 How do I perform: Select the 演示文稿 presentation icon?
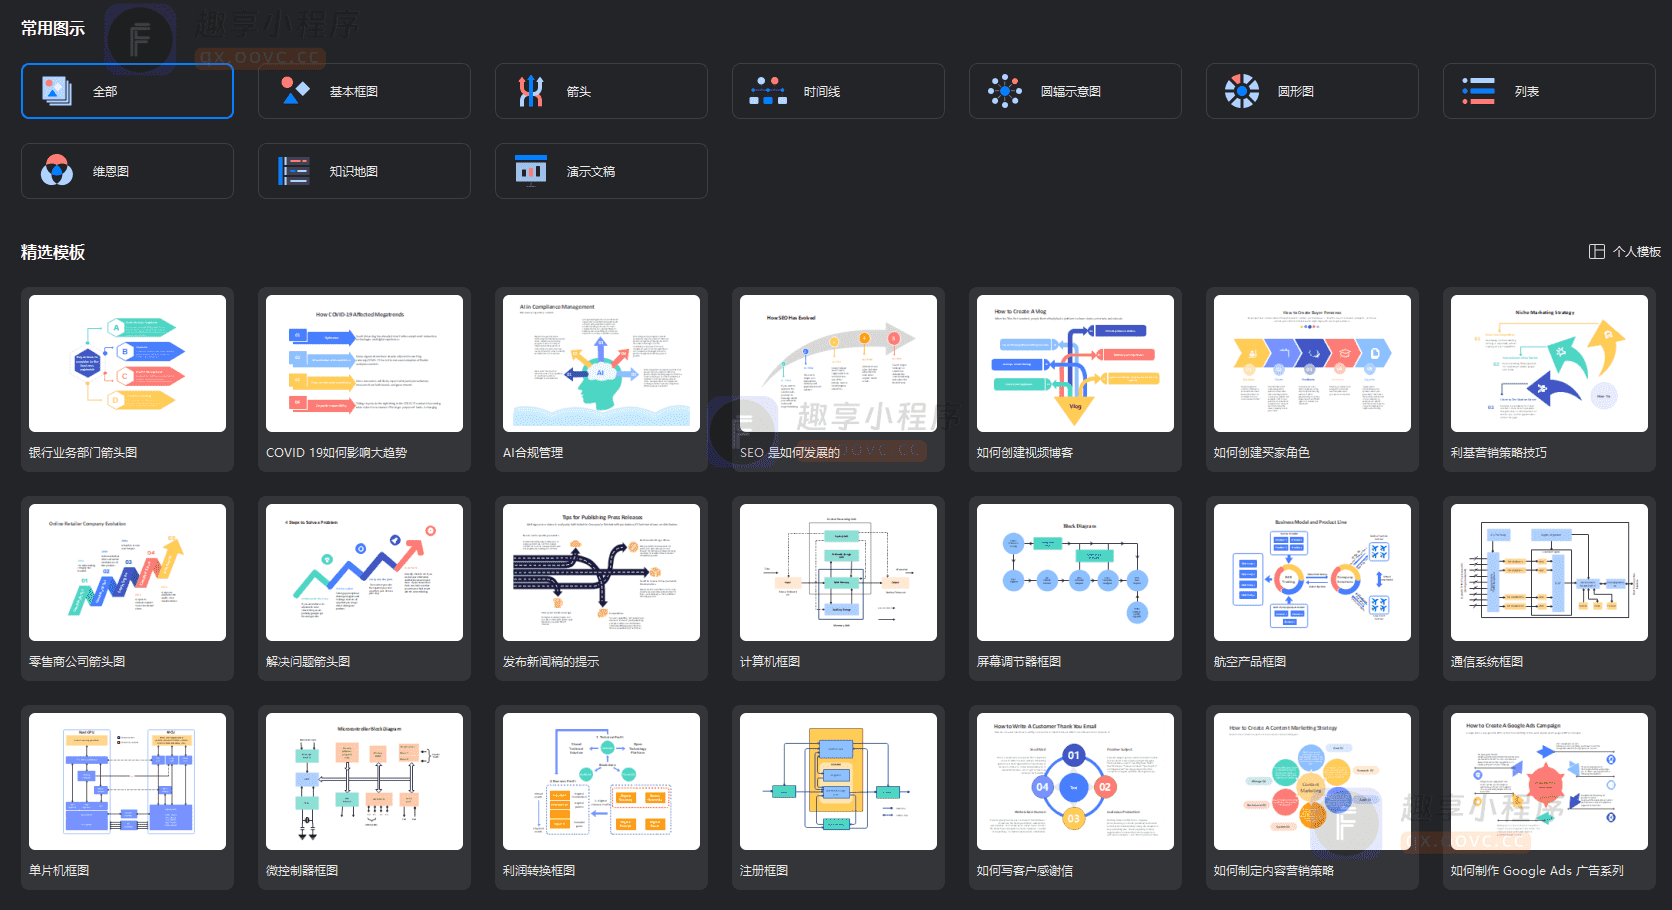(531, 171)
